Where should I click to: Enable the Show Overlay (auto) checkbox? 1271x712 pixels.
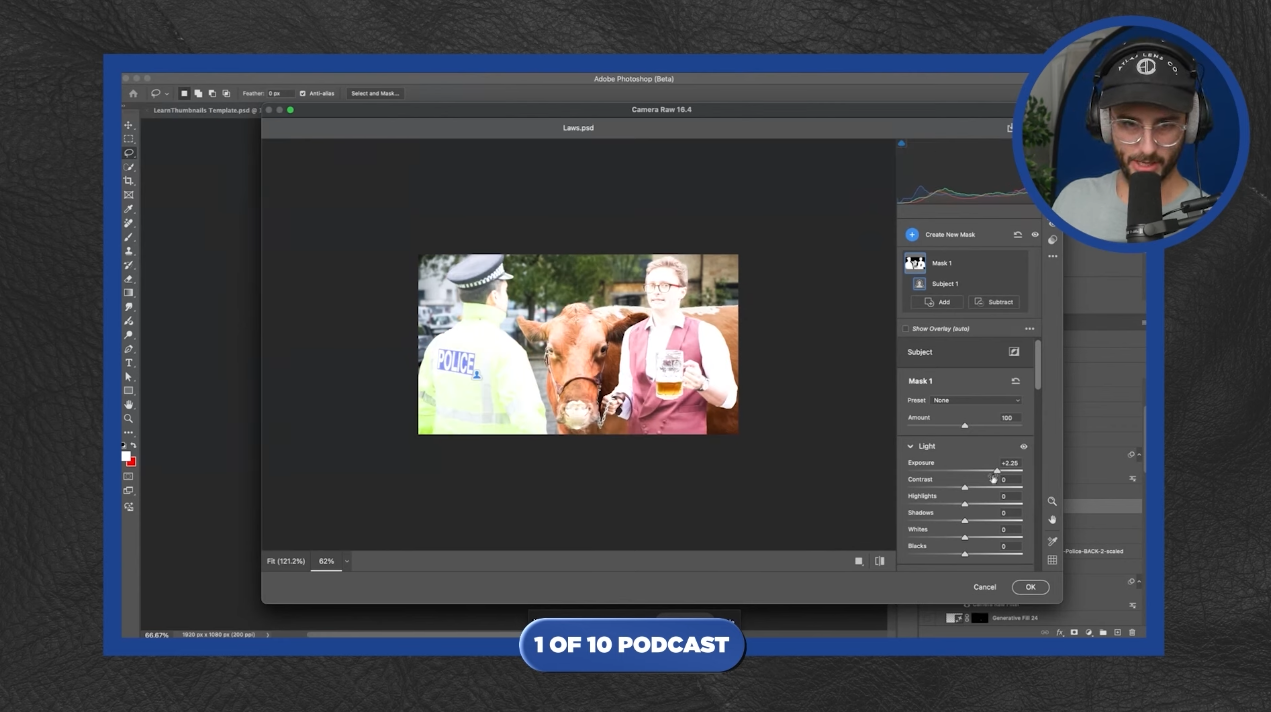906,329
